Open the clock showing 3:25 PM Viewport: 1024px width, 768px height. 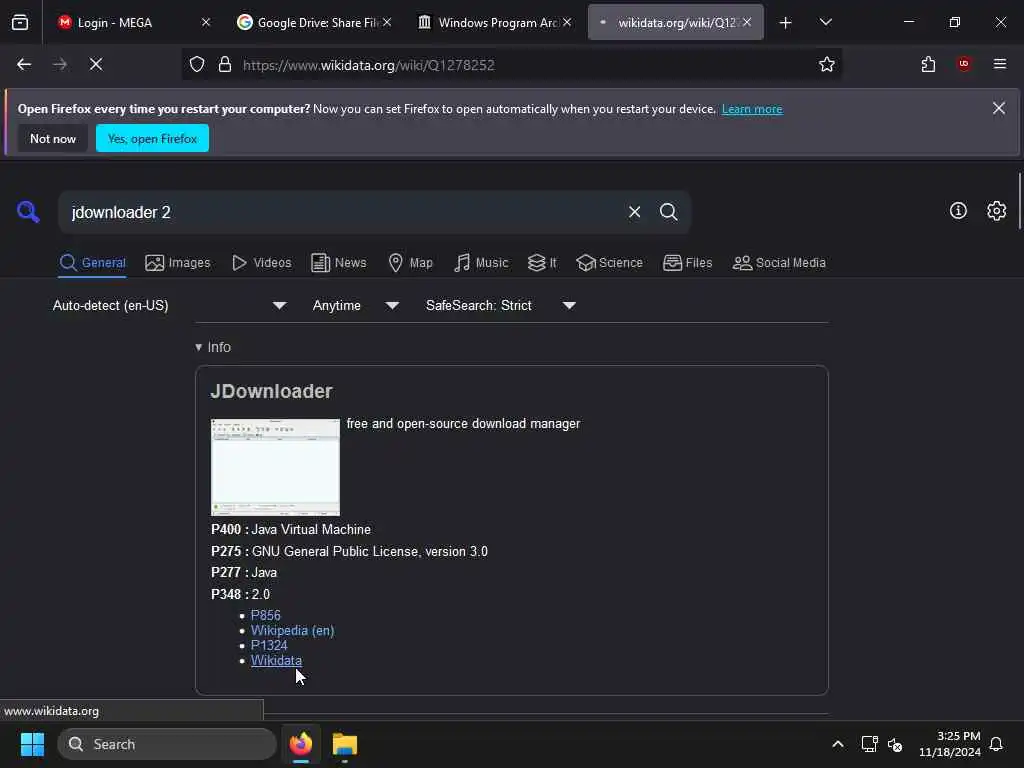tap(950, 744)
